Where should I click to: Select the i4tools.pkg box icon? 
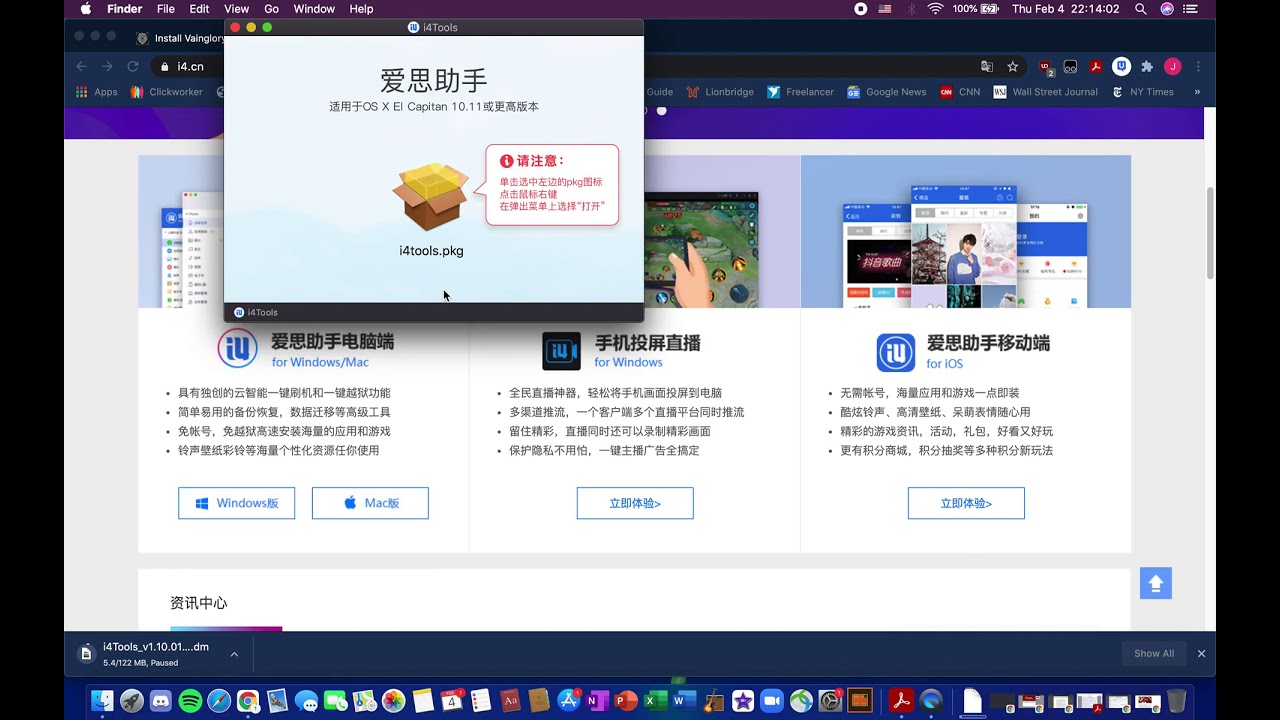coord(431,197)
